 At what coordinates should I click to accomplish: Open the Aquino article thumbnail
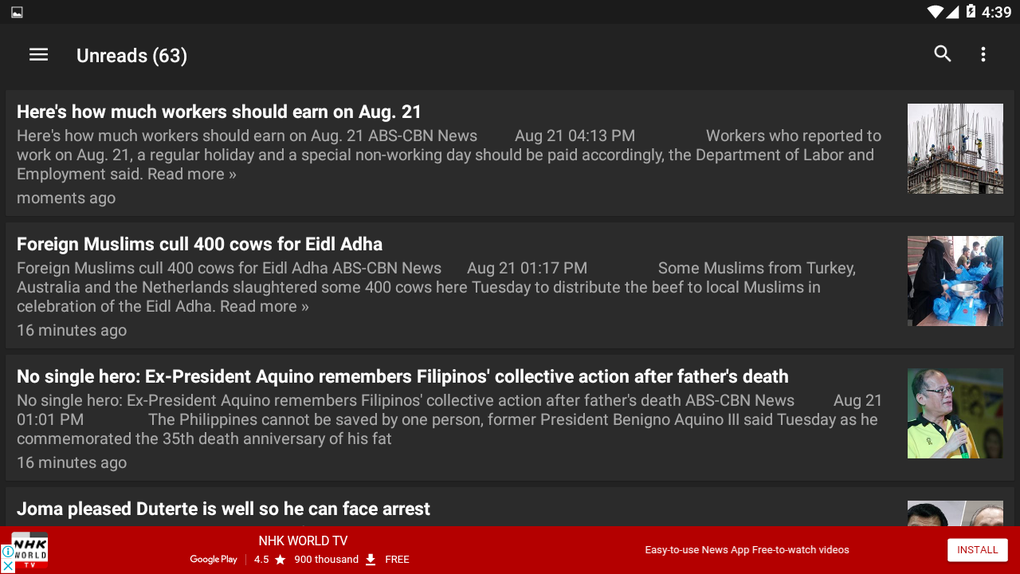point(955,413)
